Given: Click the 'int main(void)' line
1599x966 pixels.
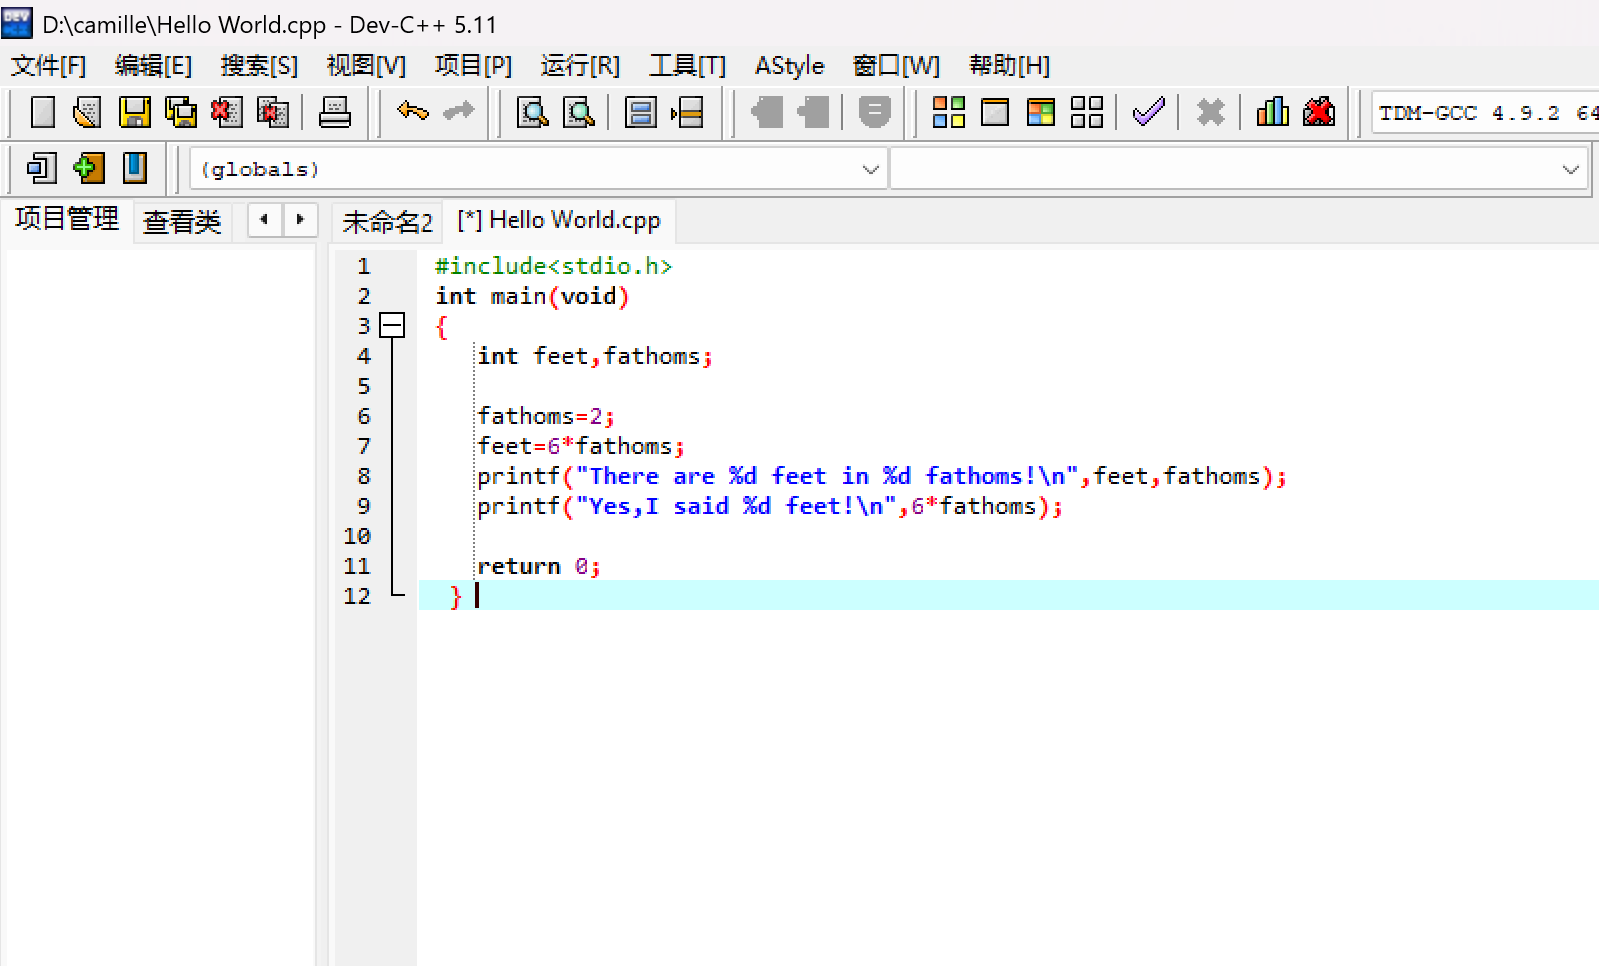Looking at the screenshot, I should 532,296.
